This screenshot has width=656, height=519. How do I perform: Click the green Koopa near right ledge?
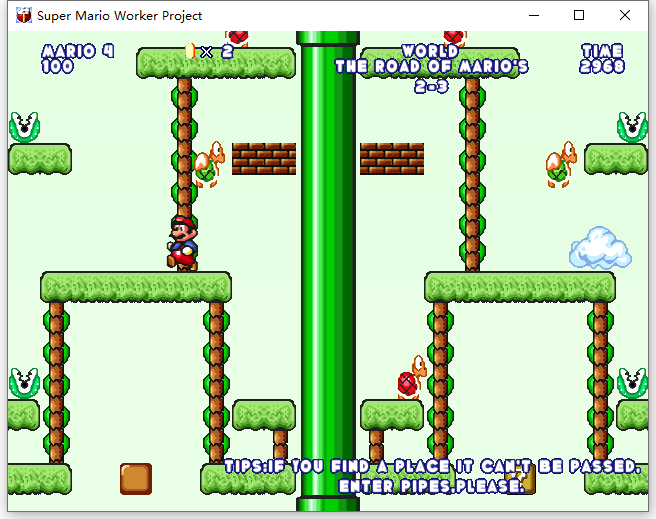[x=561, y=164]
